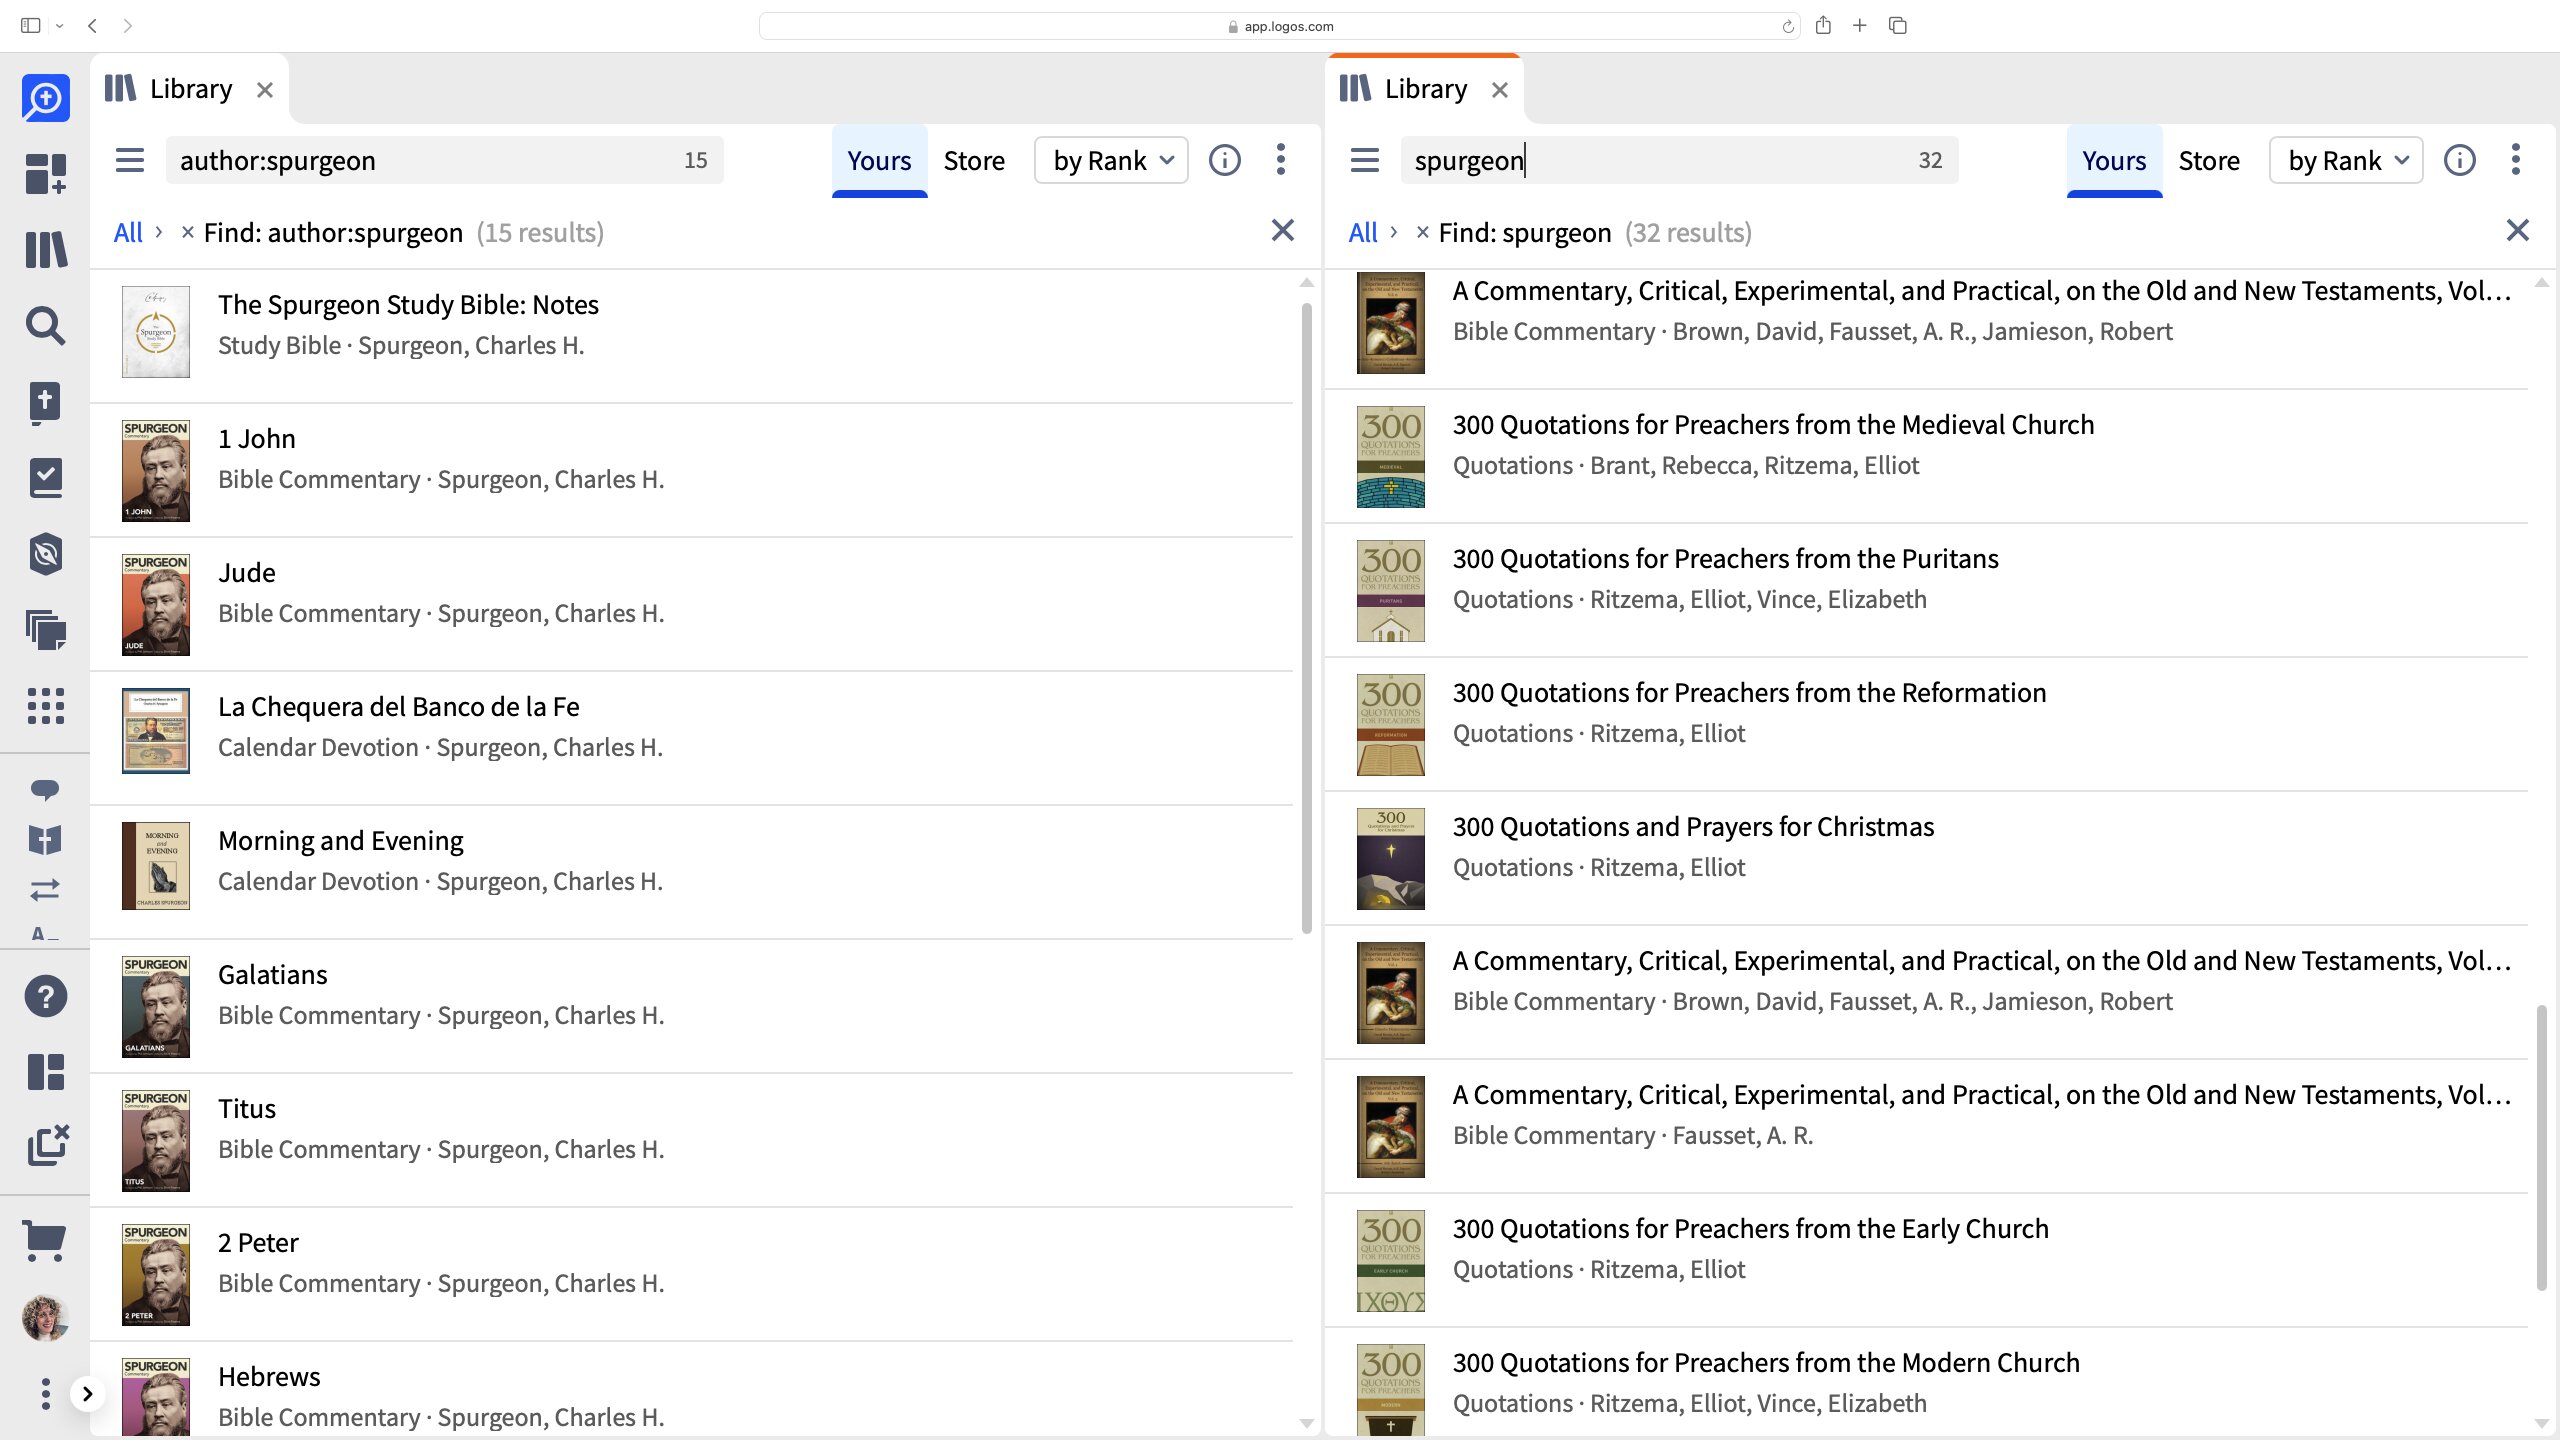Show info panel in left Library
Screen dimensions: 2560x1440
(1225, 160)
